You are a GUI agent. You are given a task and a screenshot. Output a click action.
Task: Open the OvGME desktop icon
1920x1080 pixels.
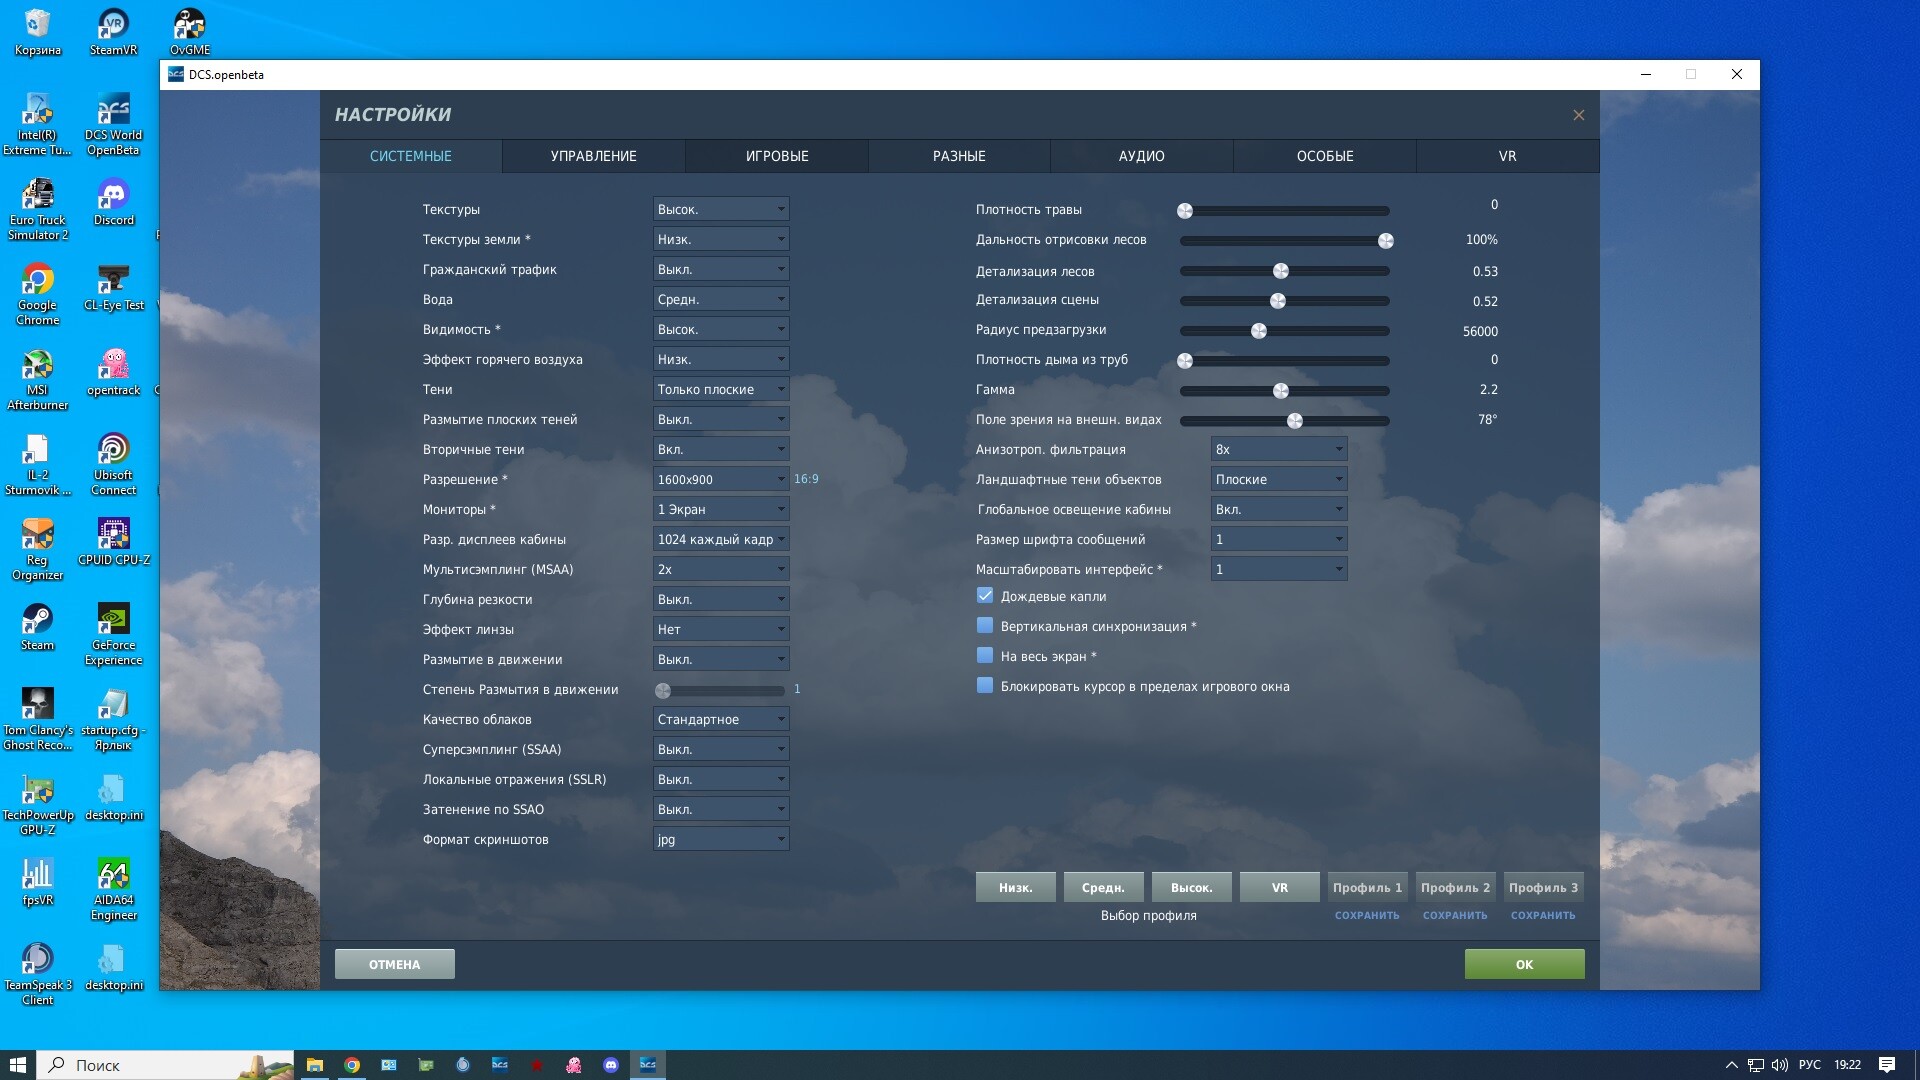(x=189, y=32)
